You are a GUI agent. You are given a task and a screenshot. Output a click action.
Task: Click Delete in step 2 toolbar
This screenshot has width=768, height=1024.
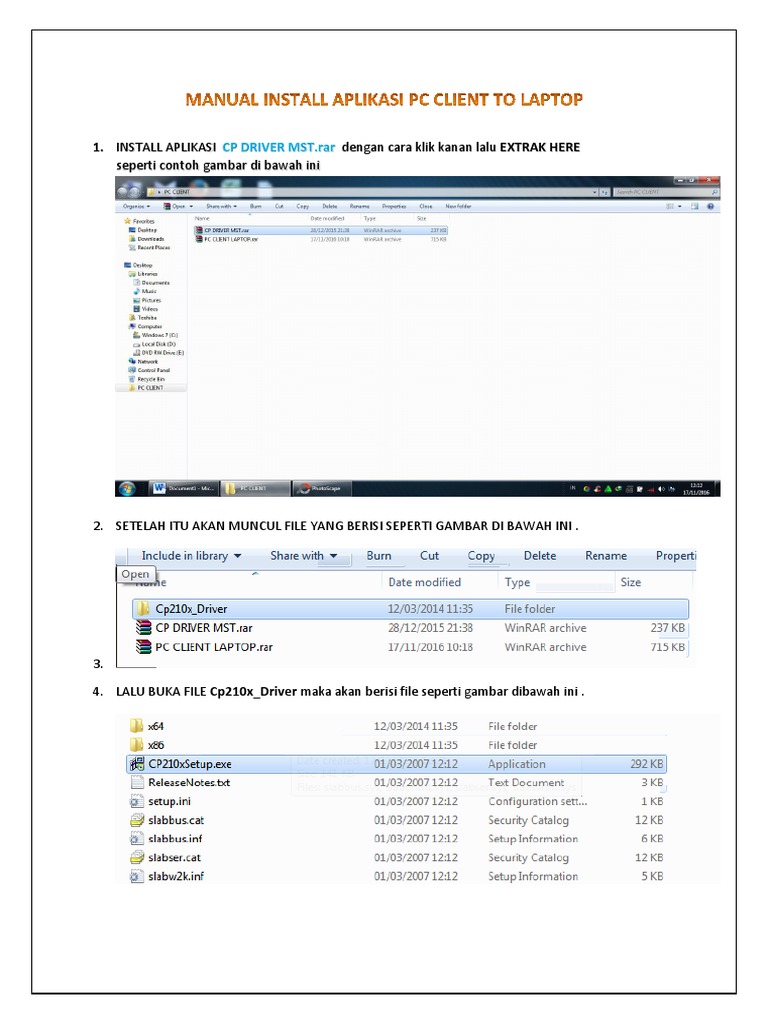tap(540, 556)
